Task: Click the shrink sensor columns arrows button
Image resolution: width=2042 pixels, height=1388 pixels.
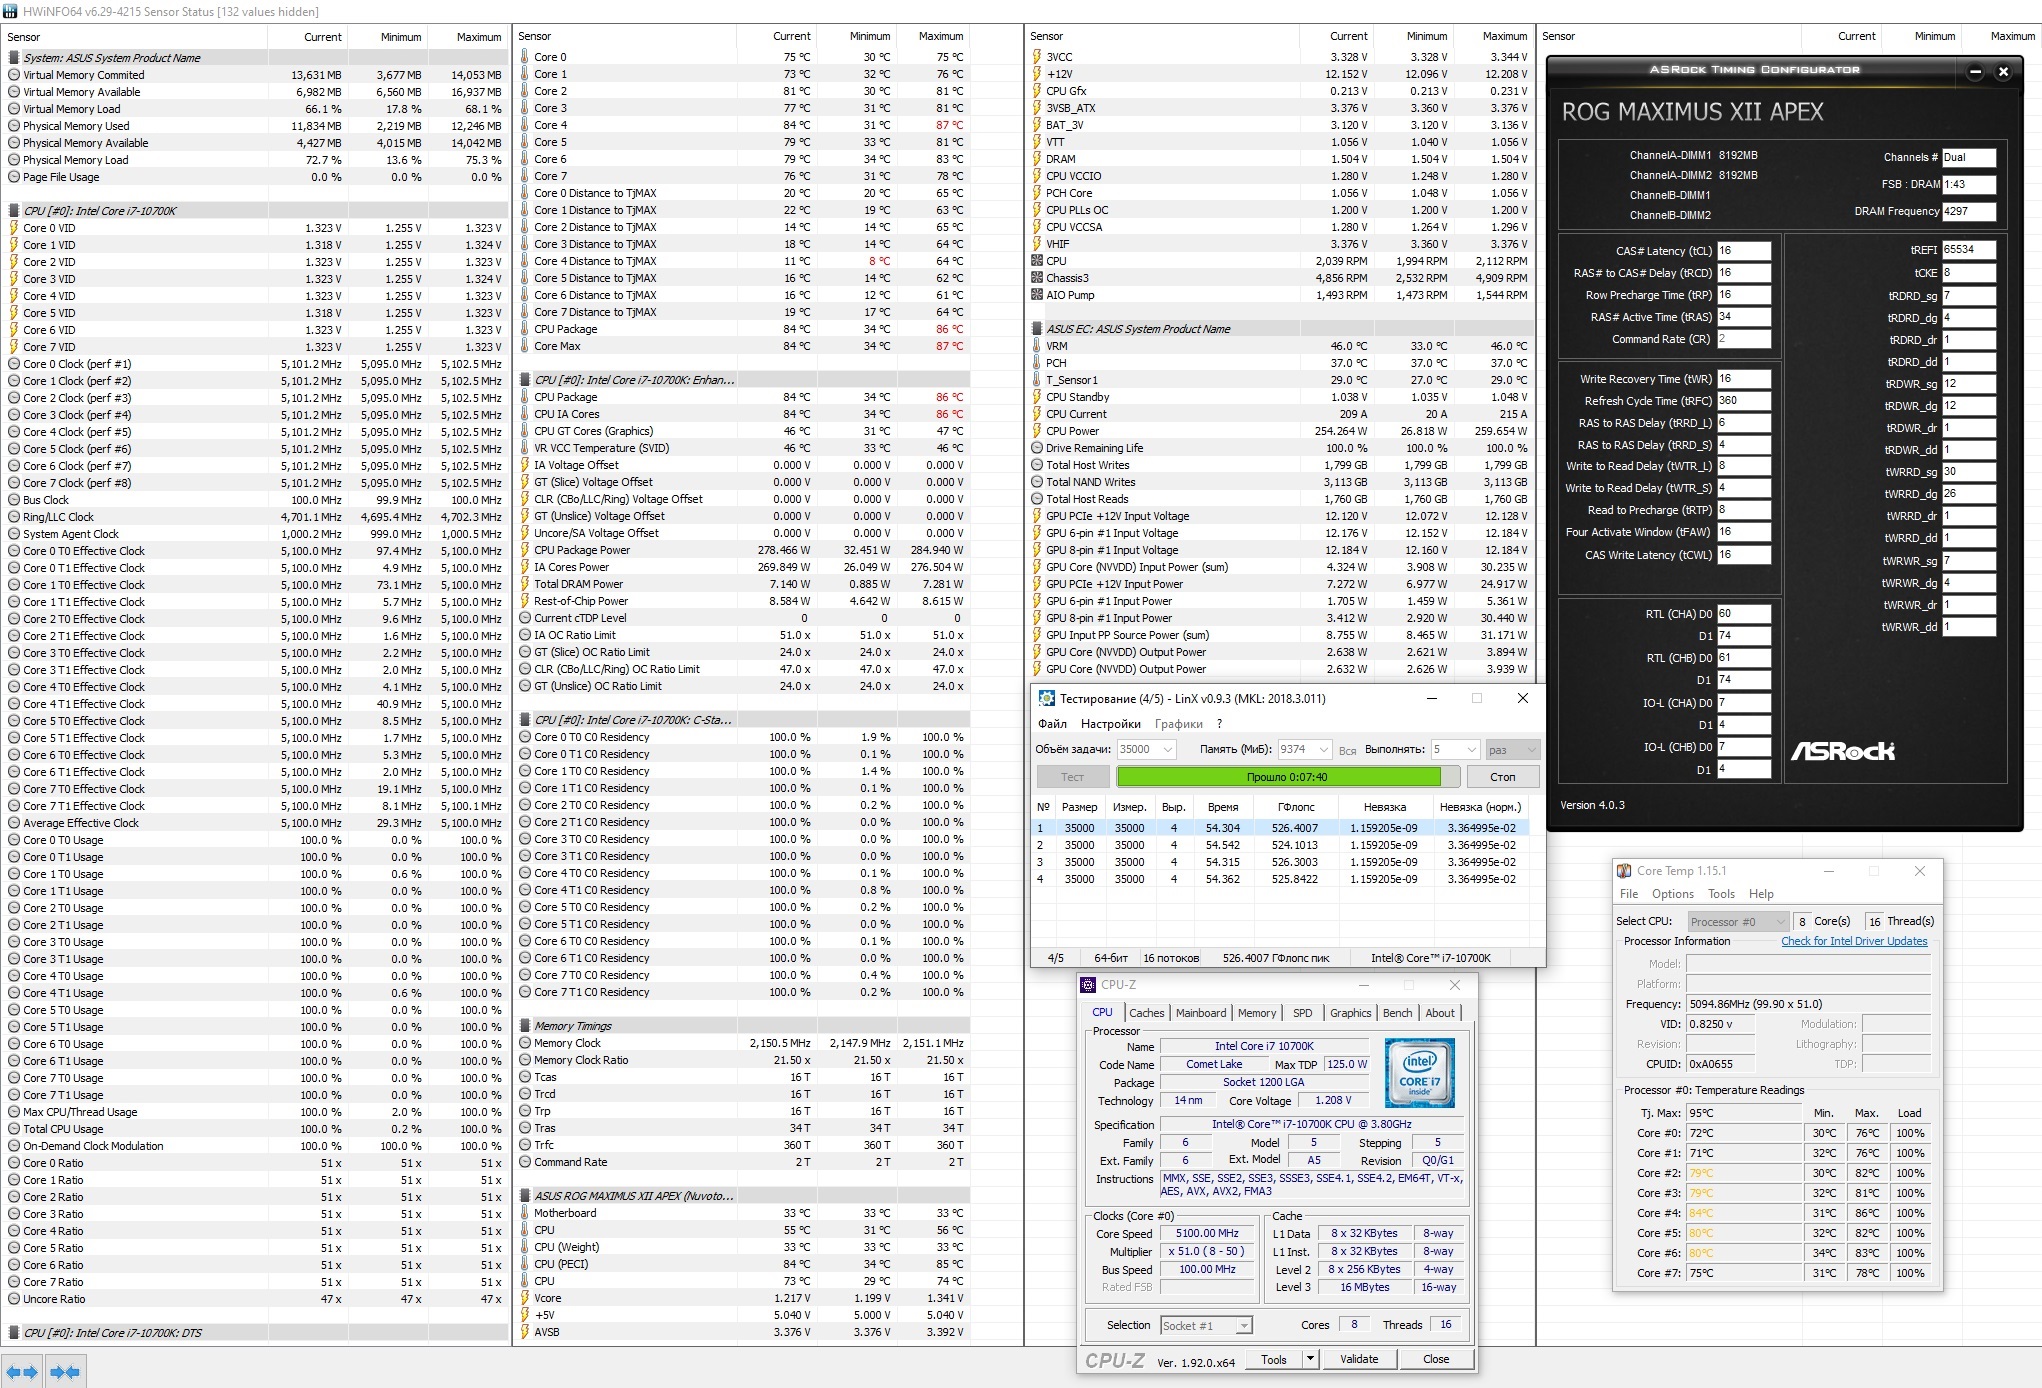Action: pos(65,1372)
